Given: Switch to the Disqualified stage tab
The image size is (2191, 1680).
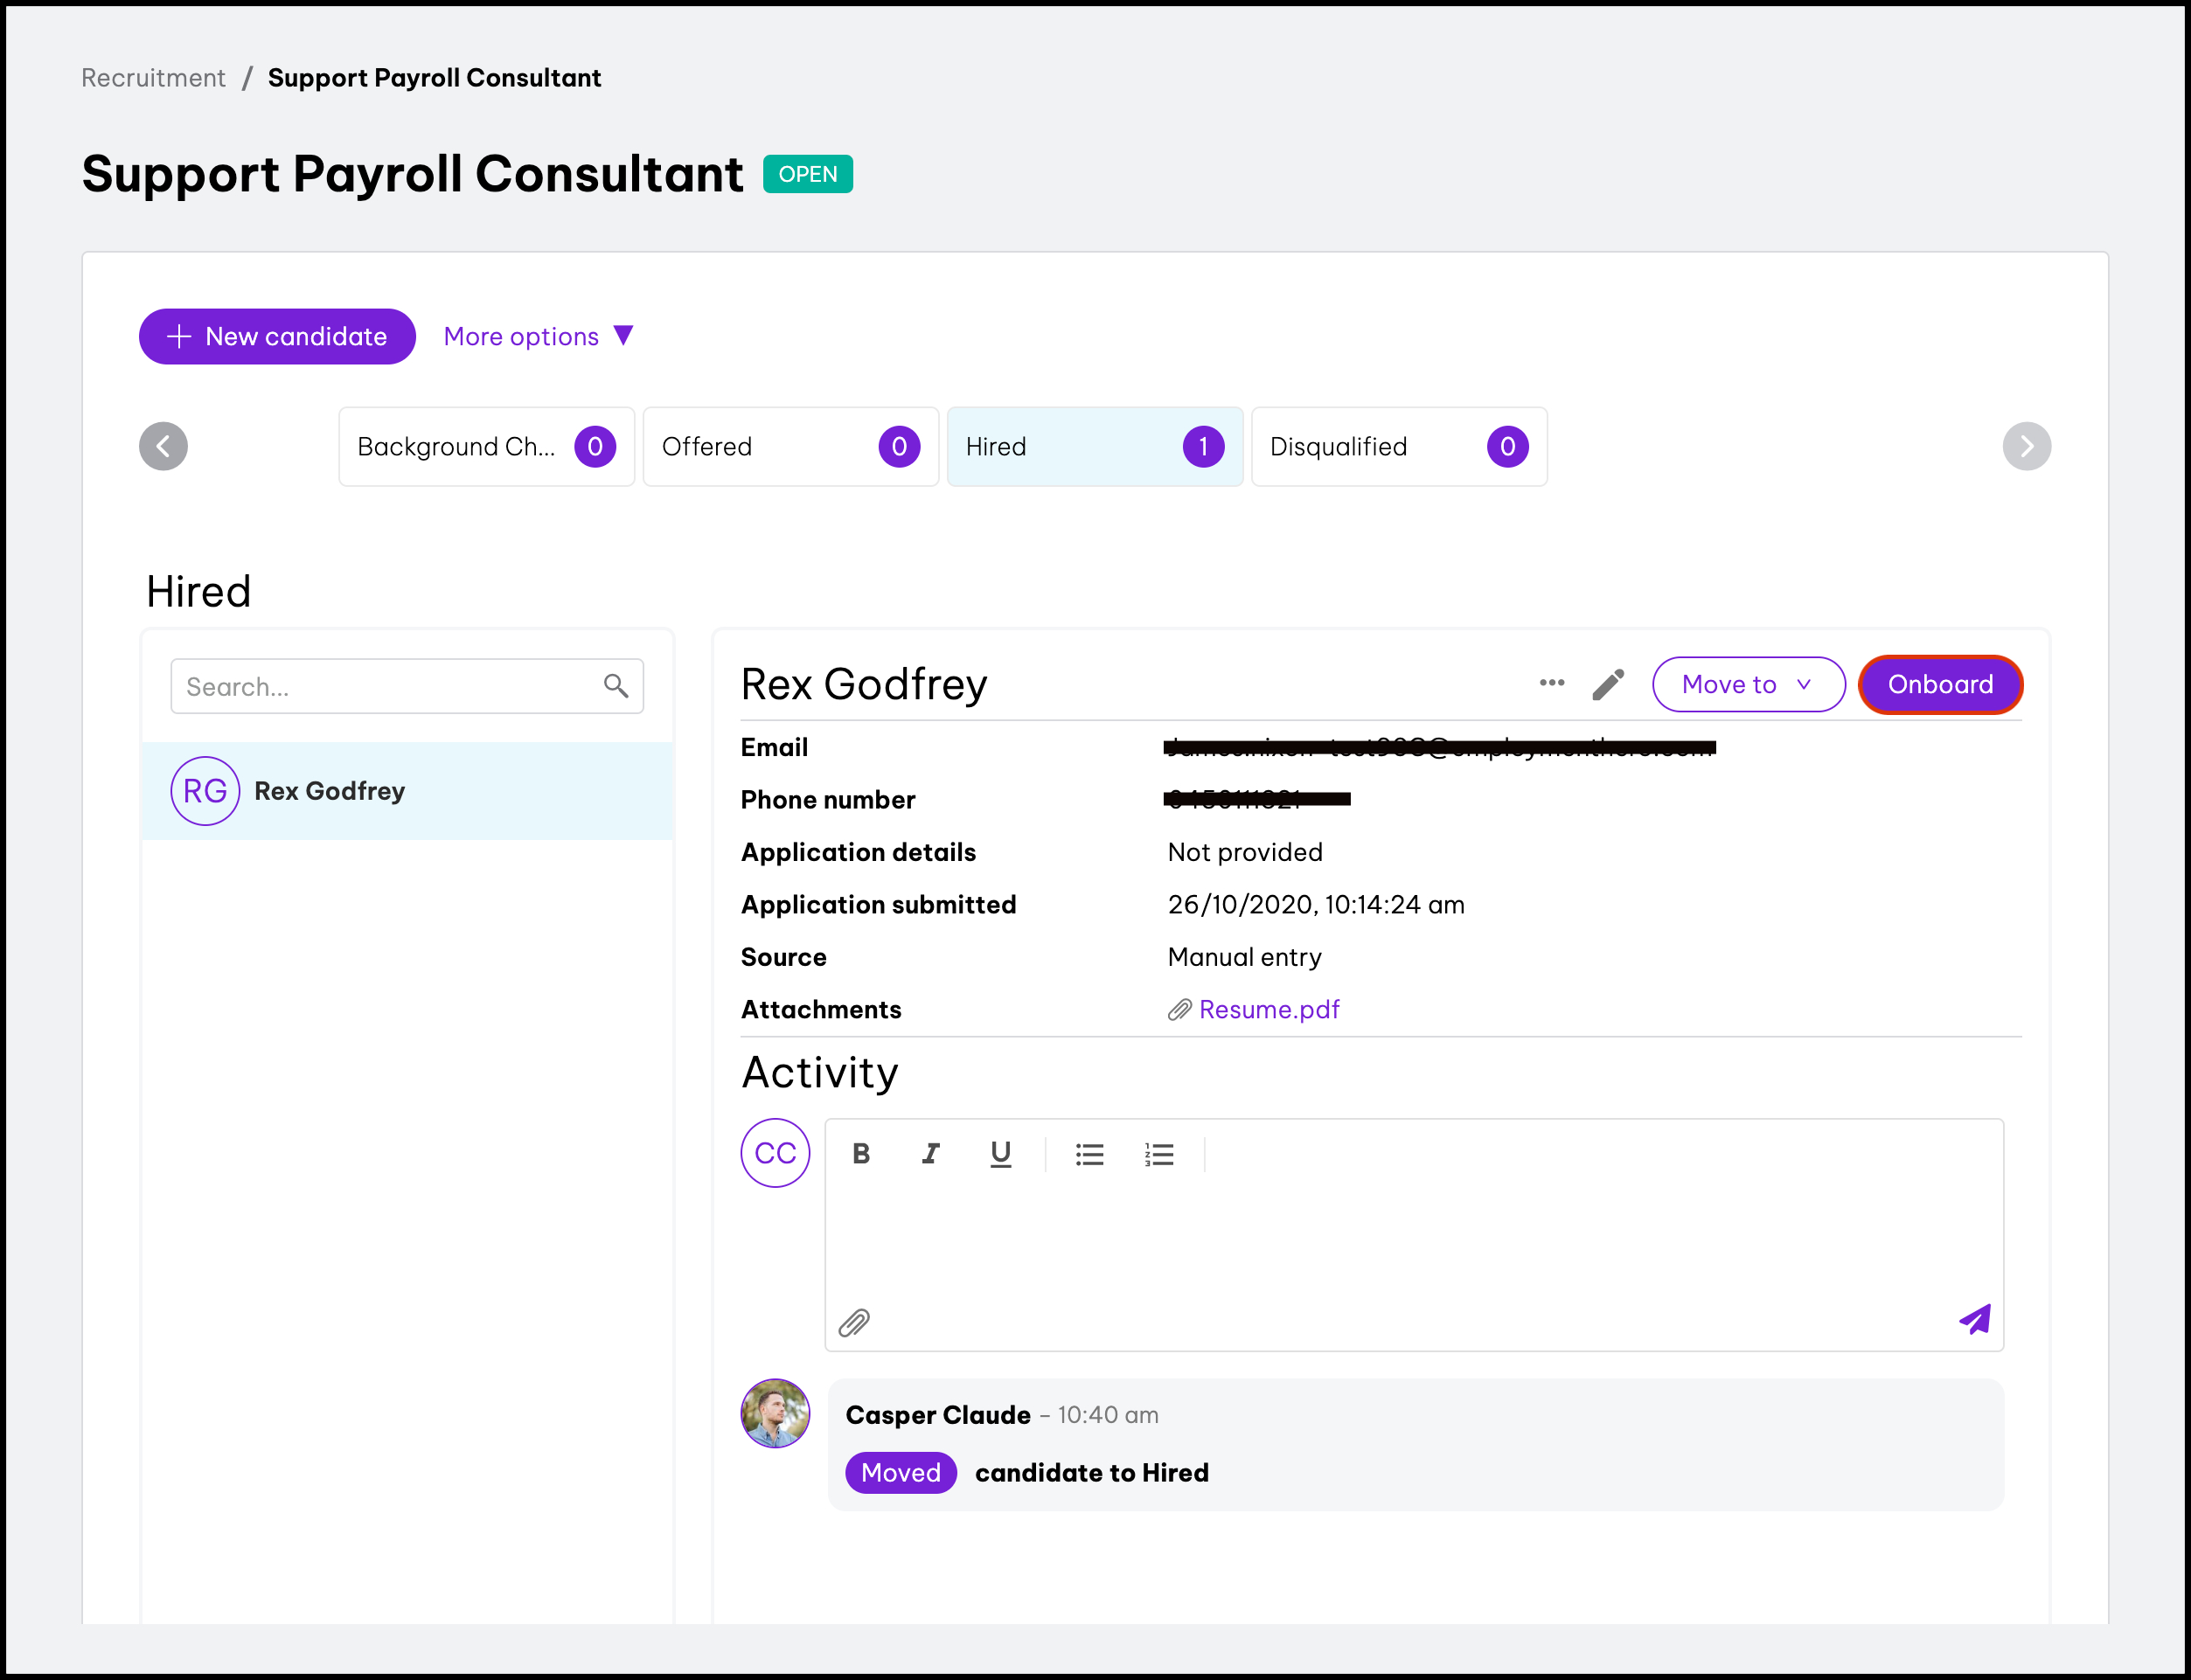Looking at the screenshot, I should [1398, 447].
